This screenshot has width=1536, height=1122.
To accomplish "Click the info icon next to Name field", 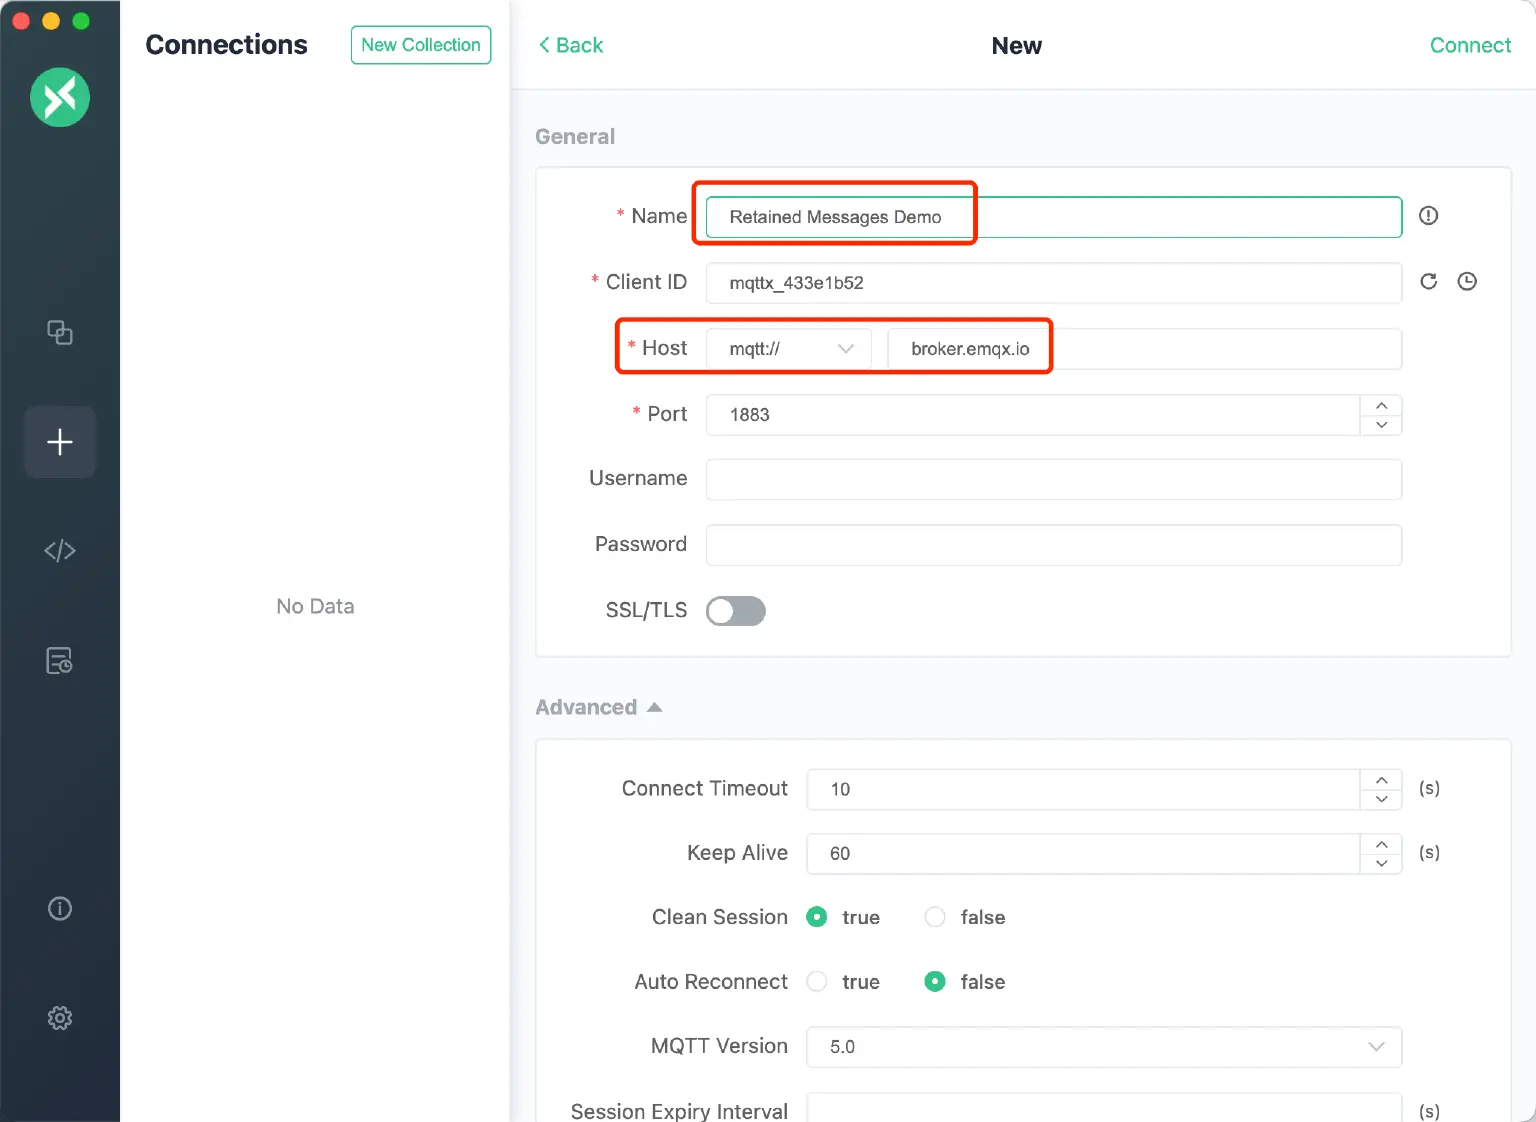I will point(1428,216).
